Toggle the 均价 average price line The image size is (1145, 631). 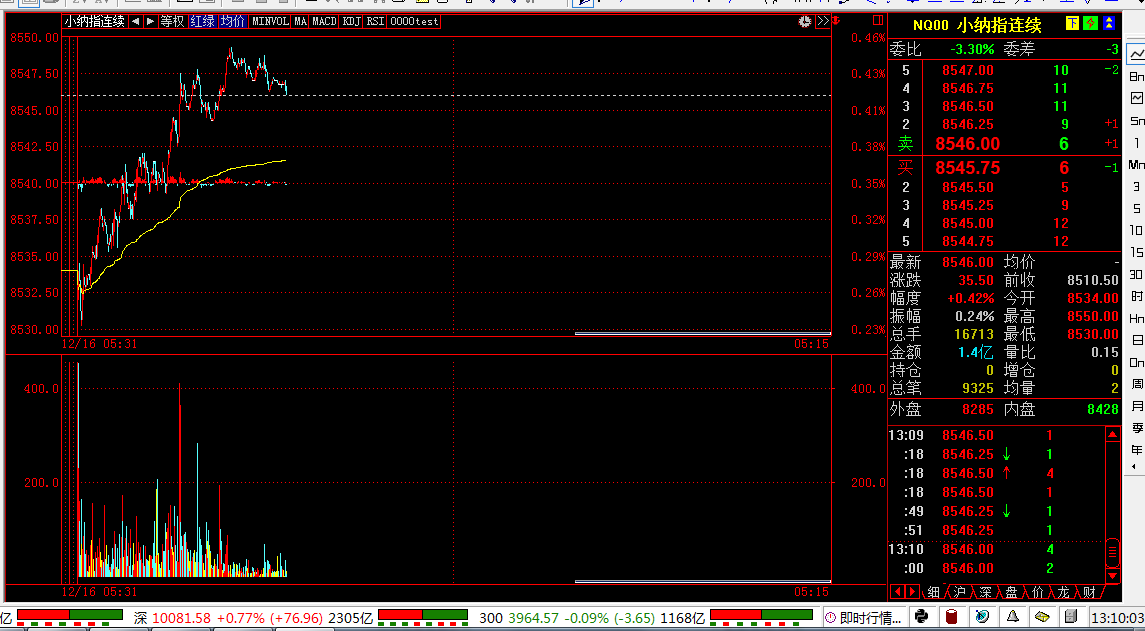pyautogui.click(x=233, y=22)
